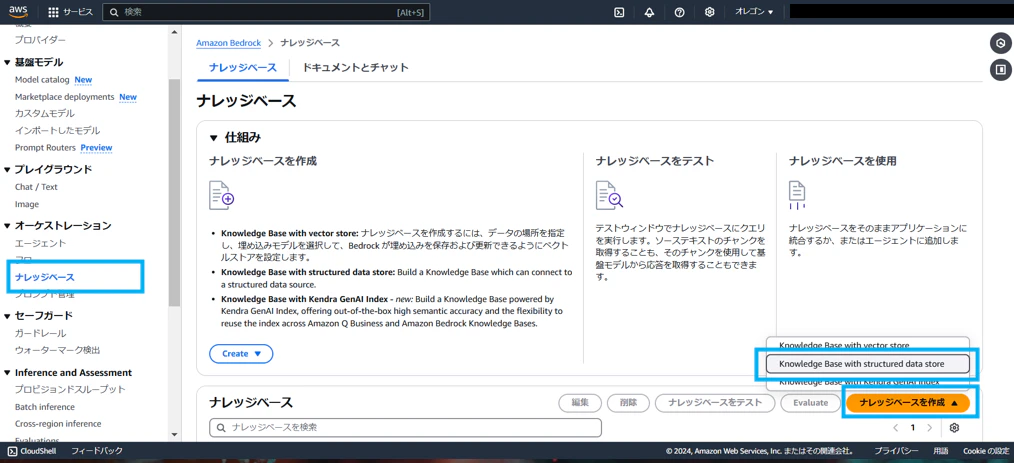Screen dimensions: 1014x463
Task: Click the Evaluate button
Action: click(810, 402)
